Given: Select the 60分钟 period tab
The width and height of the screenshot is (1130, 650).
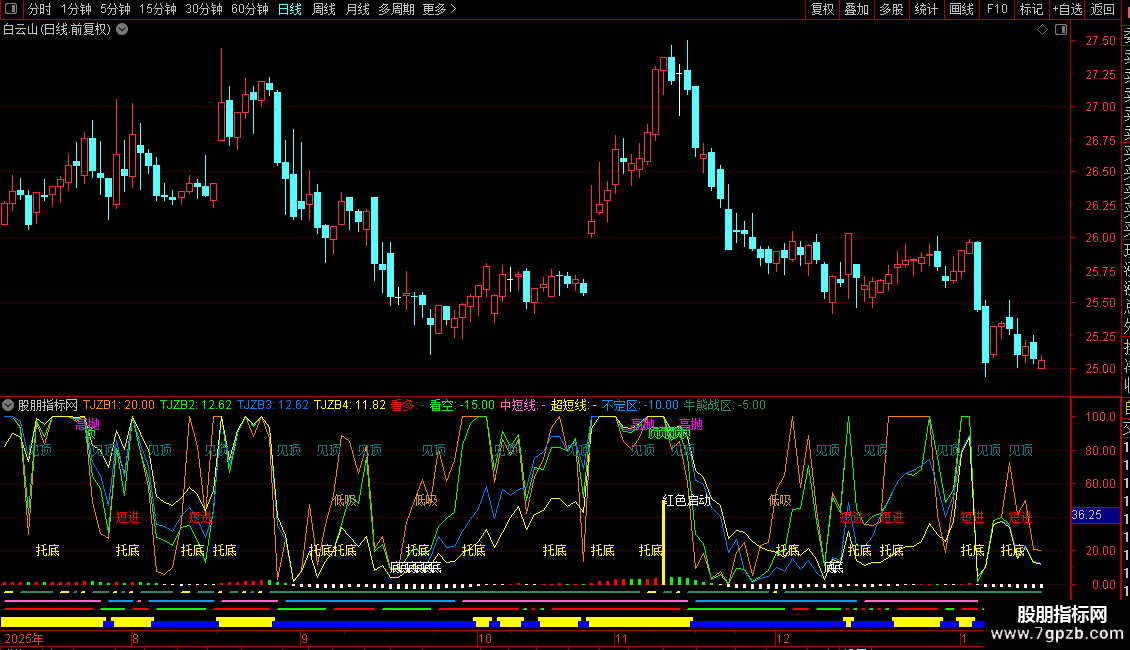Looking at the screenshot, I should (250, 9).
